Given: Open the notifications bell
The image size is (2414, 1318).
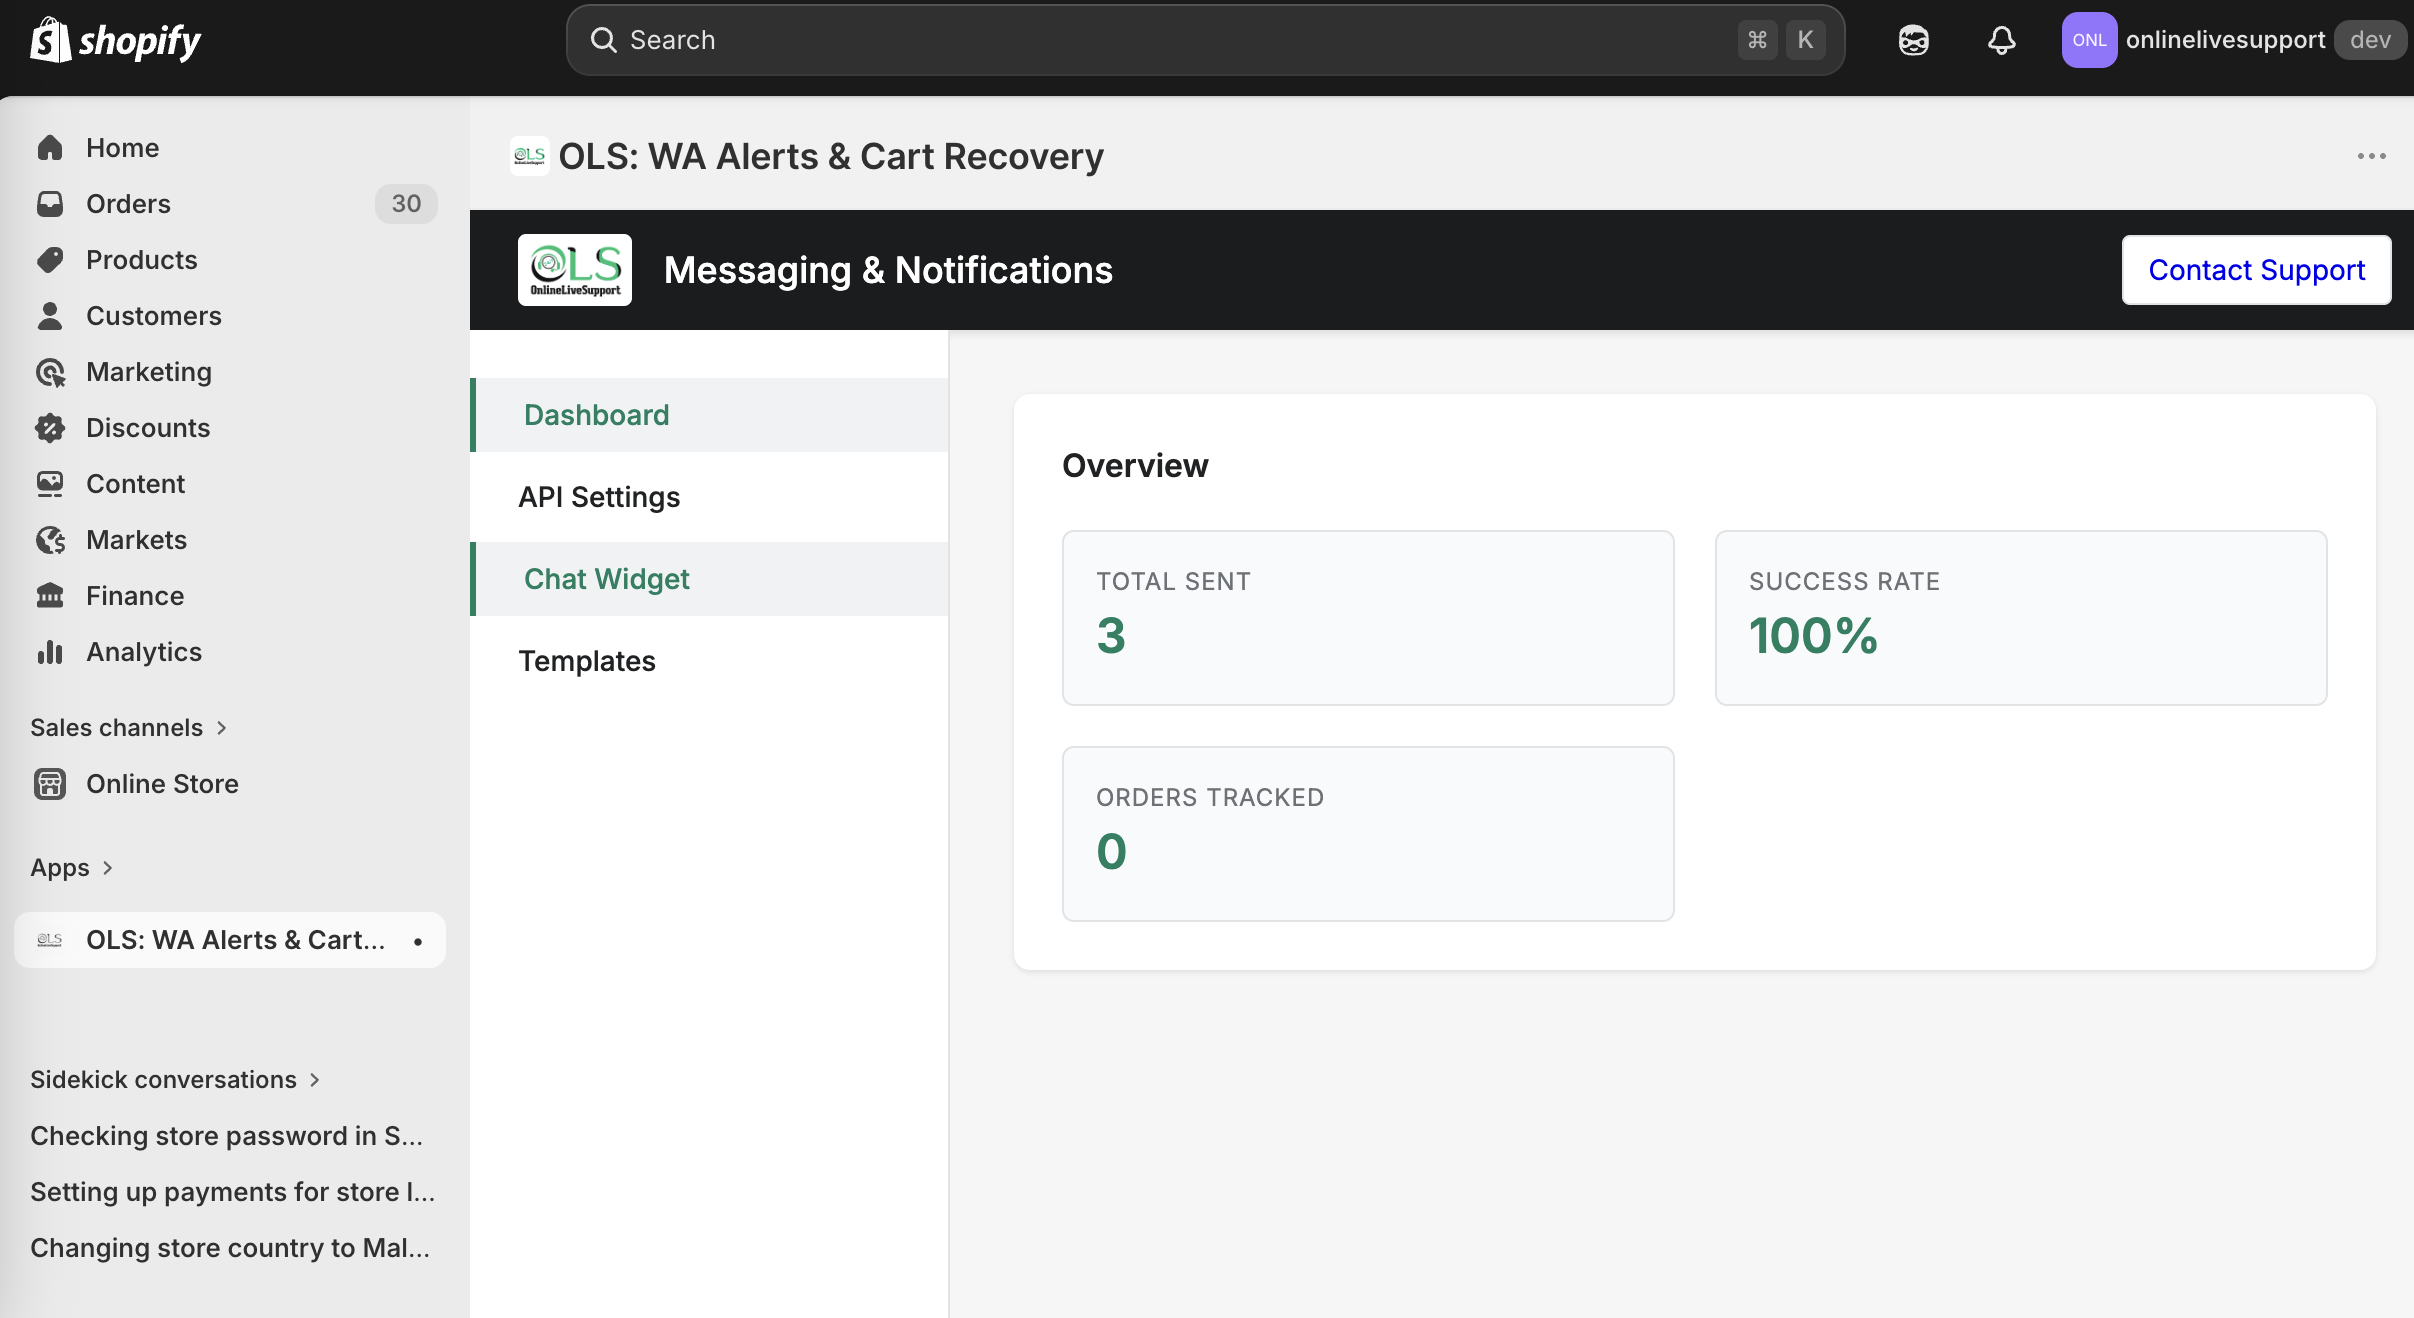Looking at the screenshot, I should click(2001, 40).
